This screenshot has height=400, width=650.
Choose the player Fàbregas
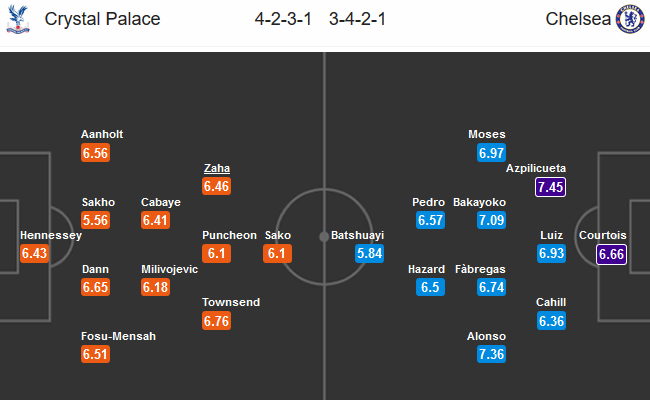[x=480, y=269]
